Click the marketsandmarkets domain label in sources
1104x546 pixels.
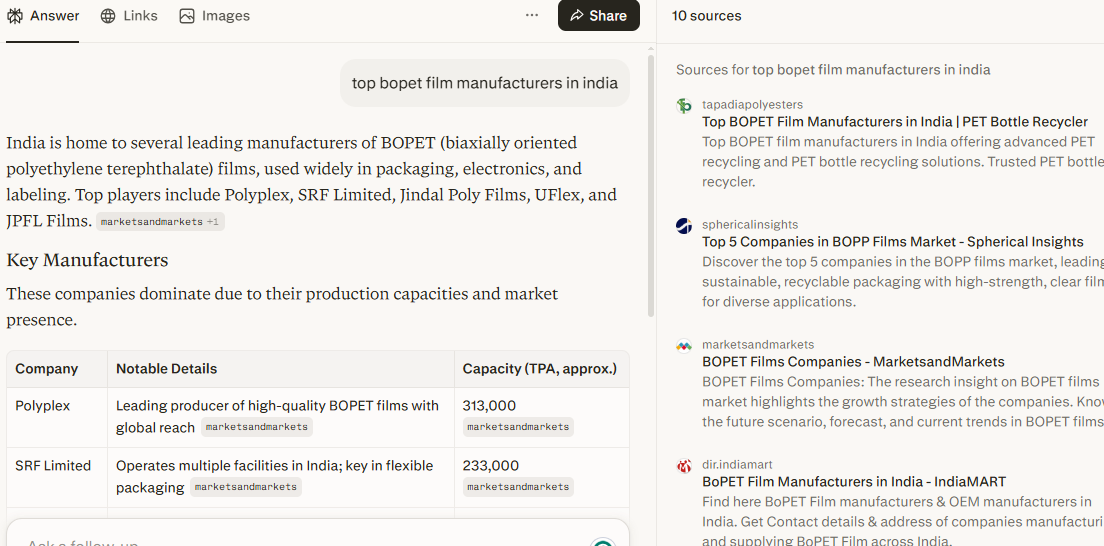[758, 345]
